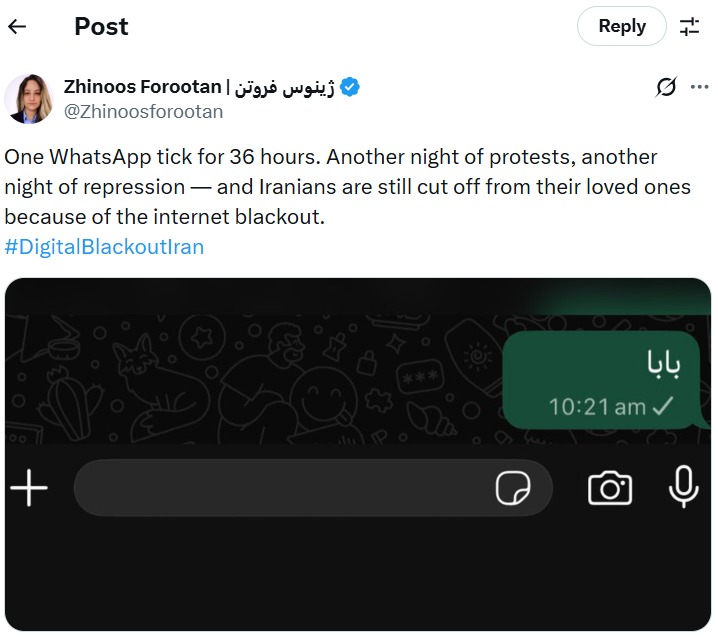The image size is (718, 637).
Task: Open reply sorting and filter settings
Action: [690, 27]
